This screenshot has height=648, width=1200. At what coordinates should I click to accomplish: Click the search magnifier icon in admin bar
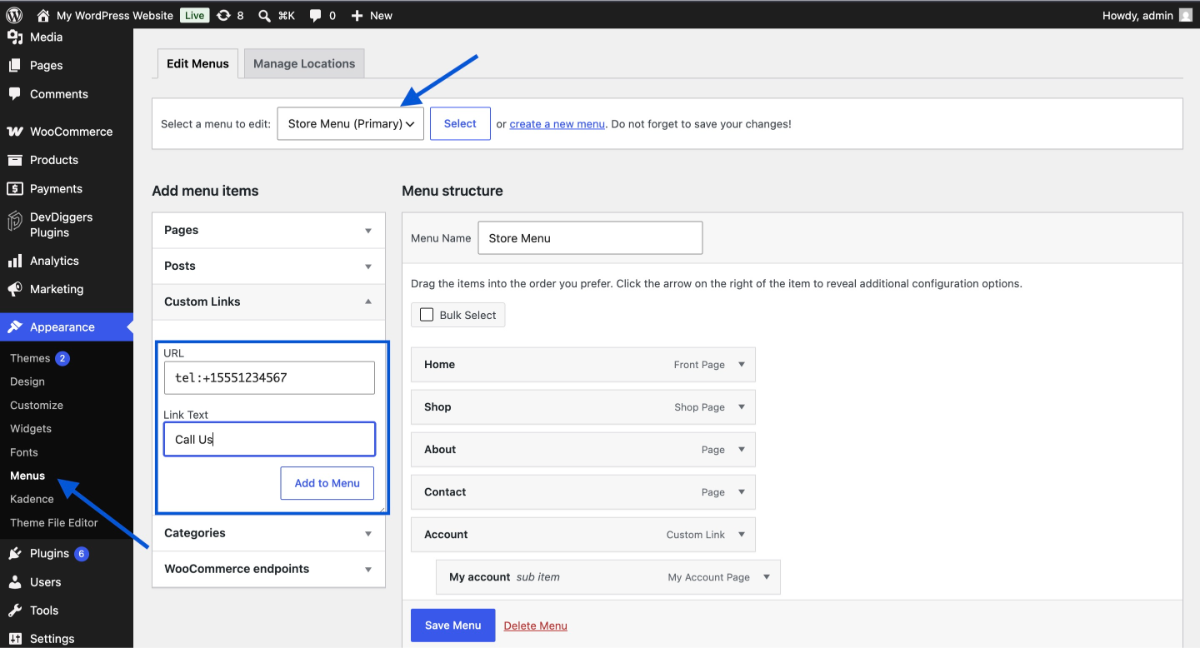(x=264, y=15)
